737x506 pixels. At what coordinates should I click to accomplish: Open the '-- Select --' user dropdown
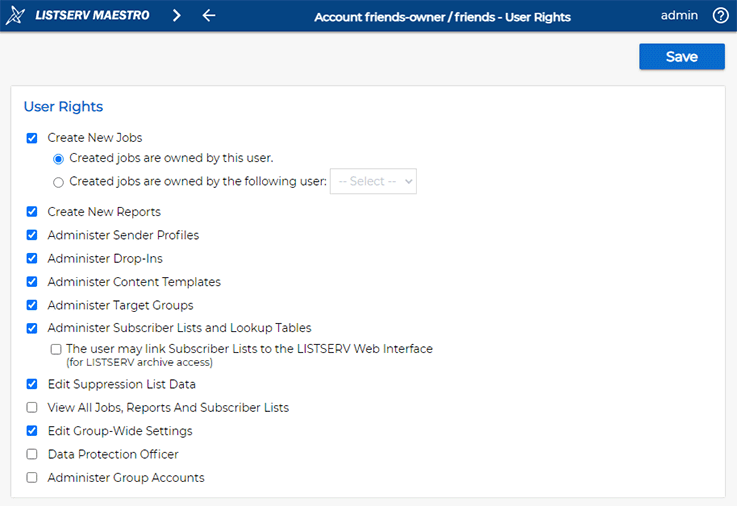point(373,181)
